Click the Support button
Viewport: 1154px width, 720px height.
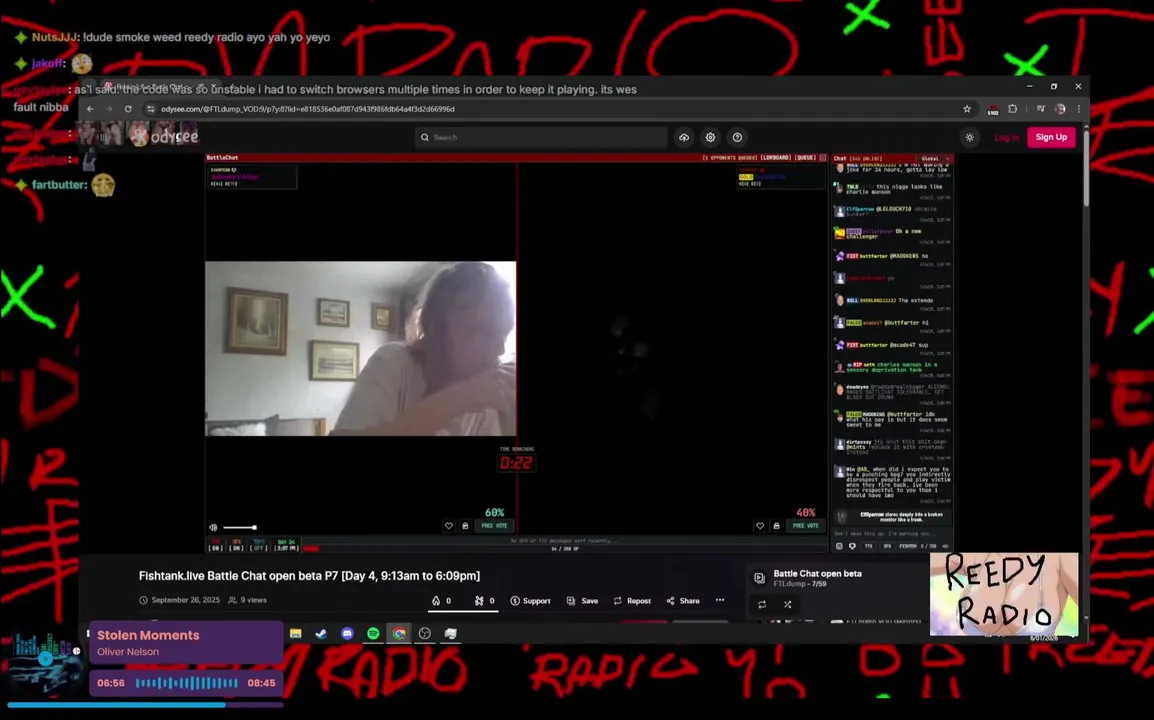click(530, 601)
